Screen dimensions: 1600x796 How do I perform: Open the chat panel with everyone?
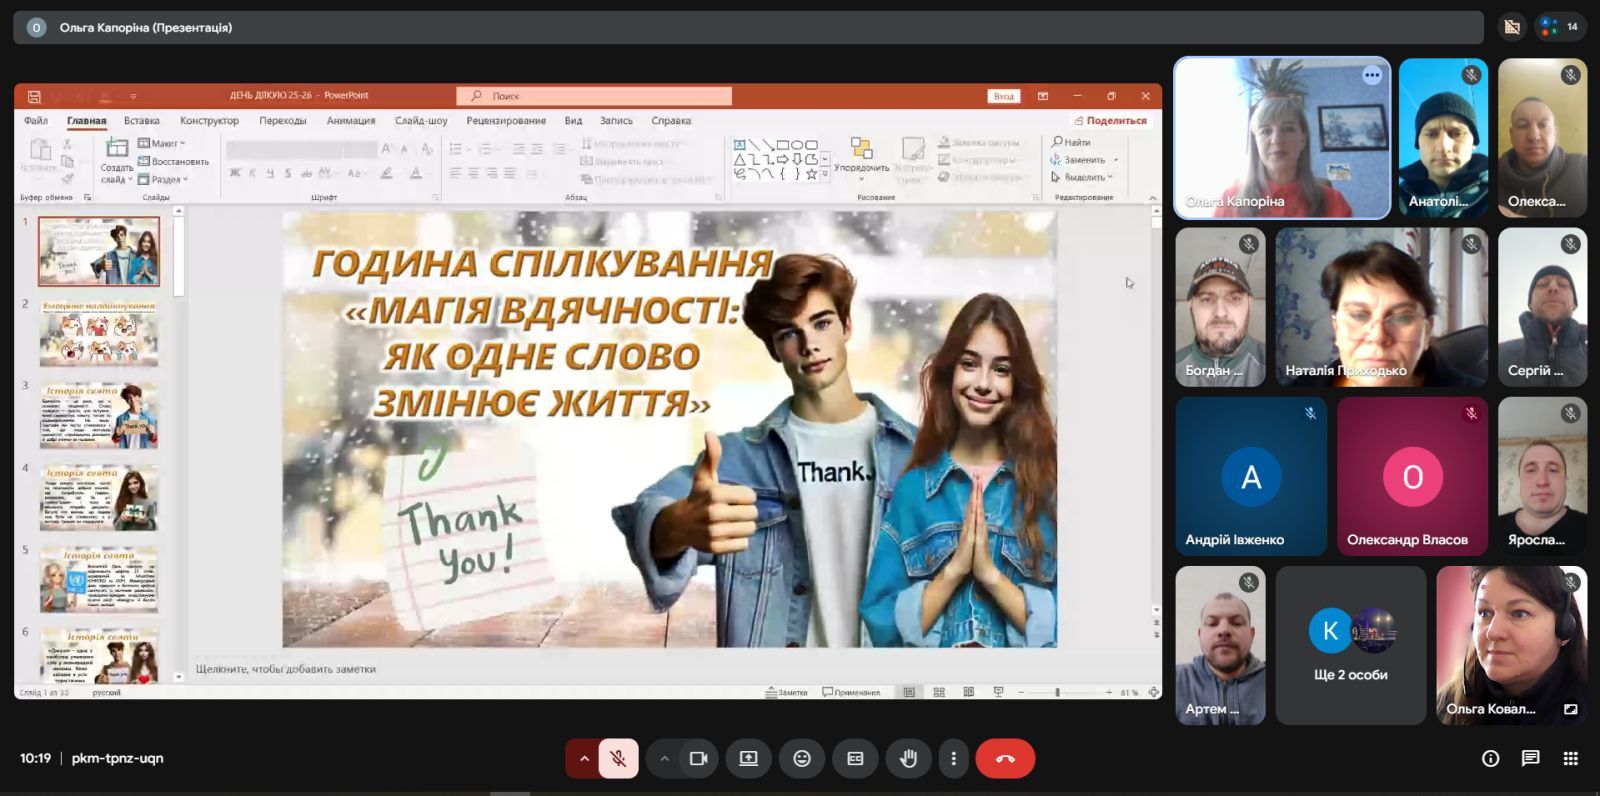point(1530,759)
